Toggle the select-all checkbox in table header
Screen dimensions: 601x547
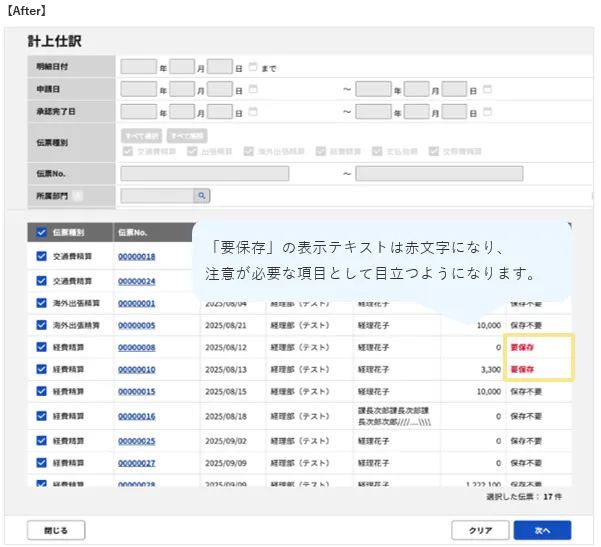pos(41,233)
